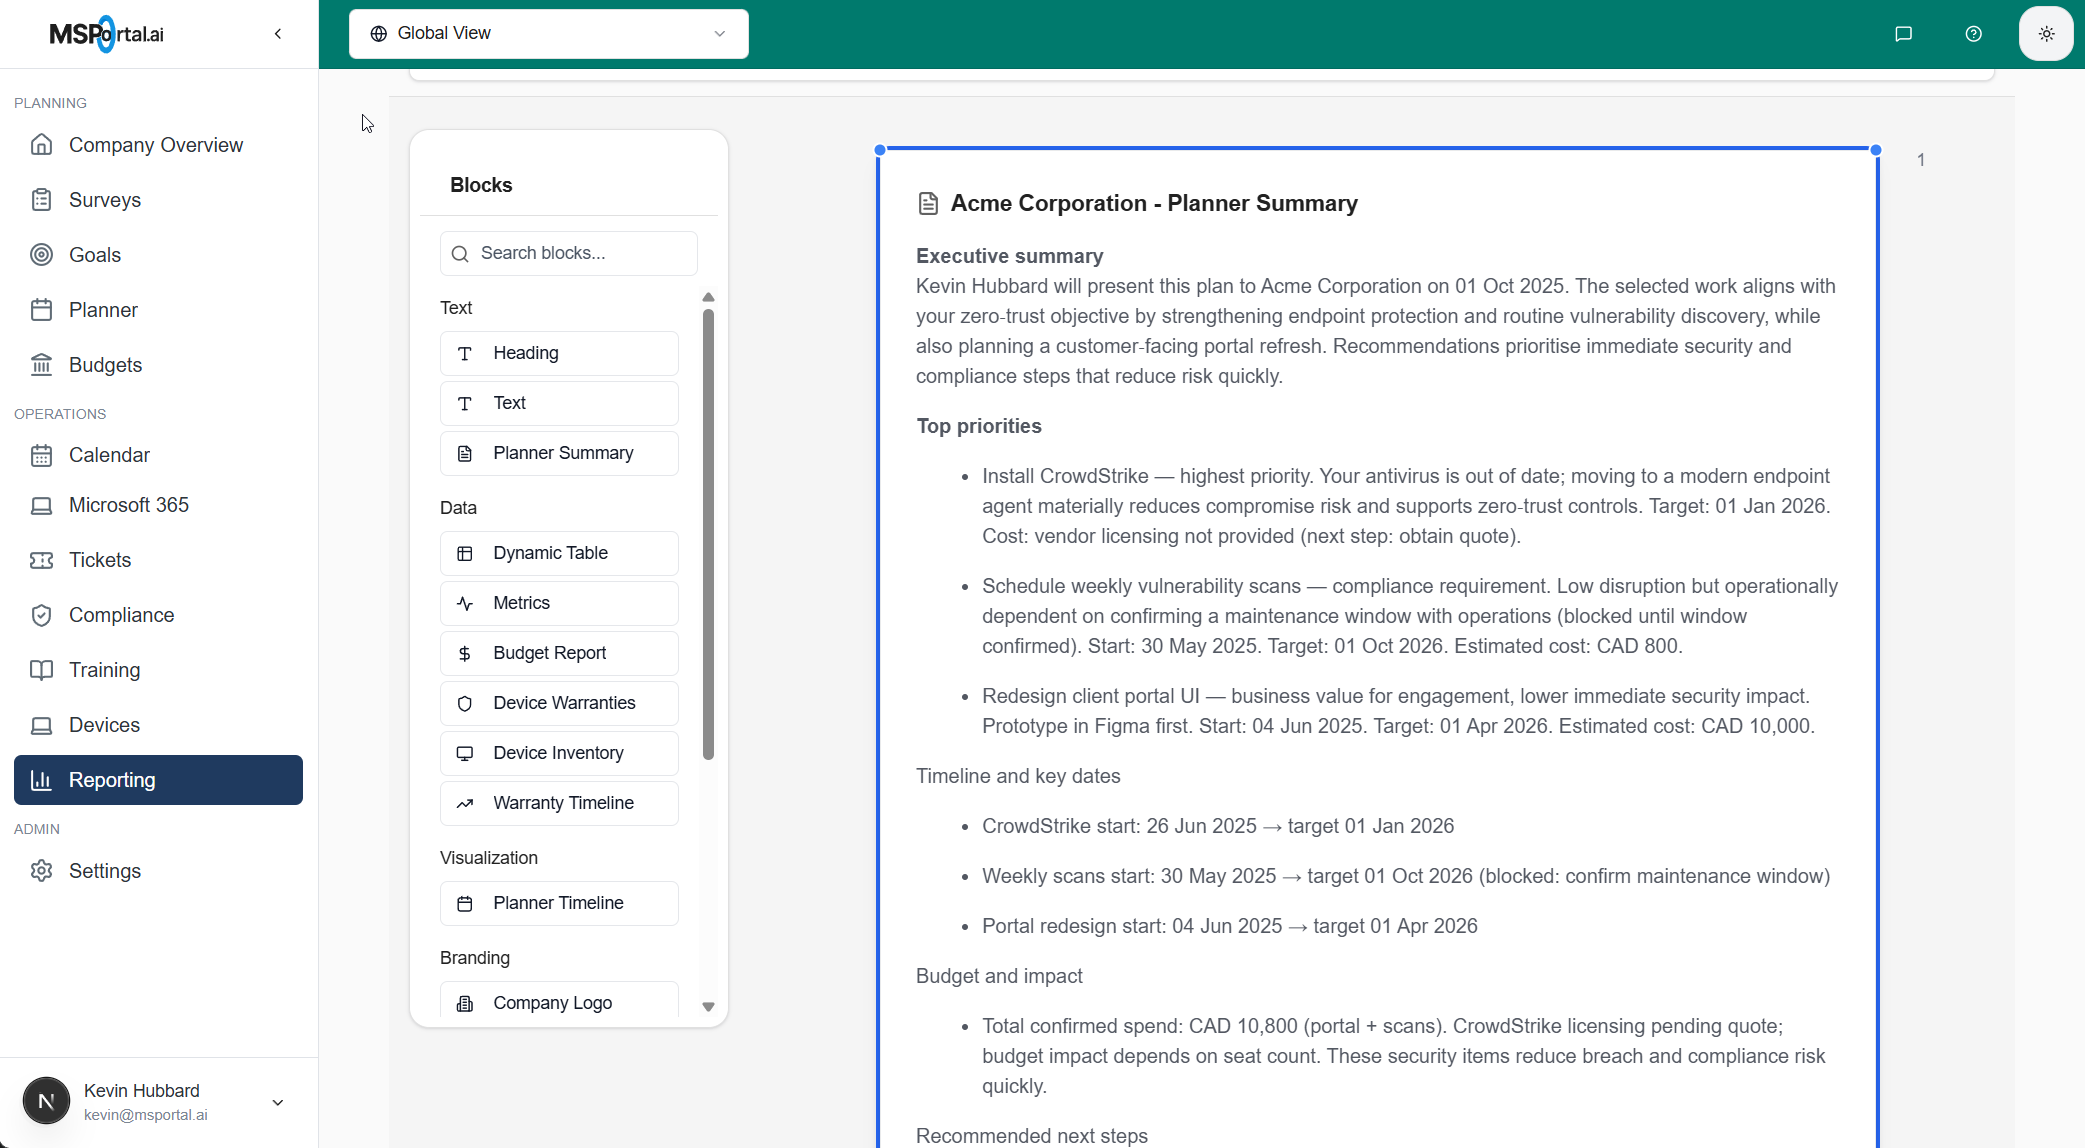The image size is (2085, 1148).
Task: Toggle the light/dark theme sun icon
Action: tap(2046, 34)
